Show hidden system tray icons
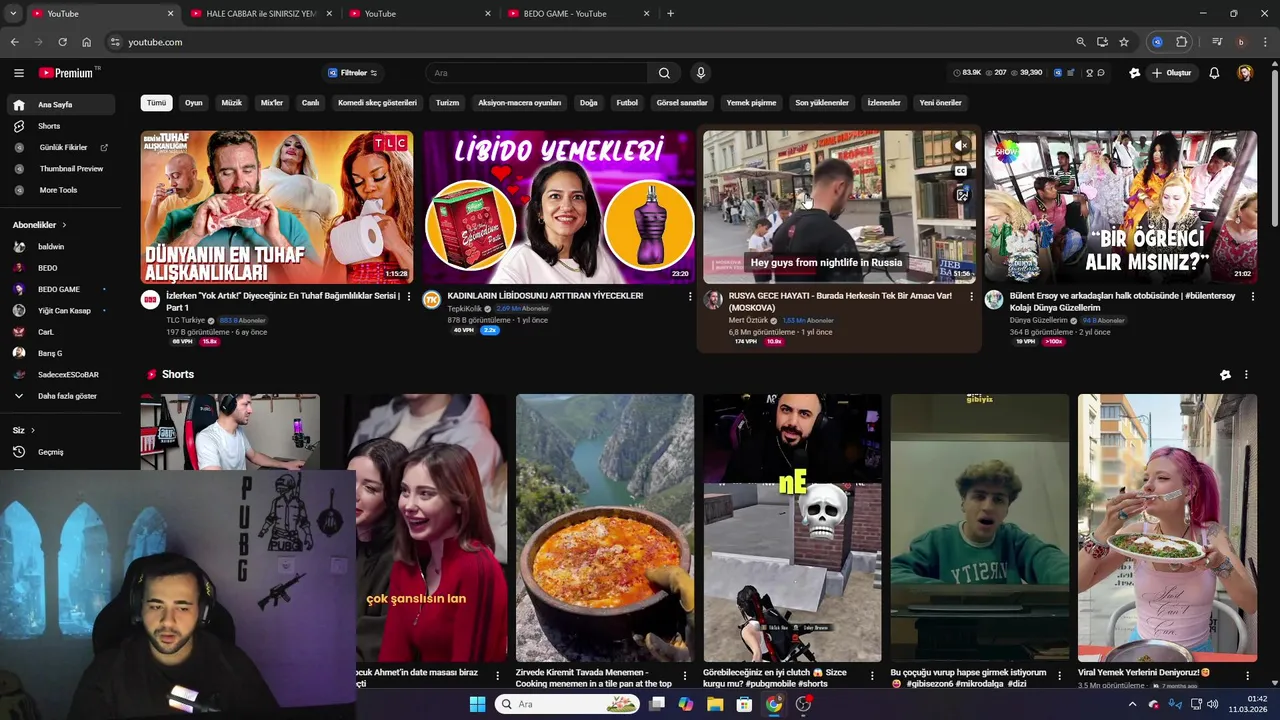Screen dimensions: 1280x720 1132,704
